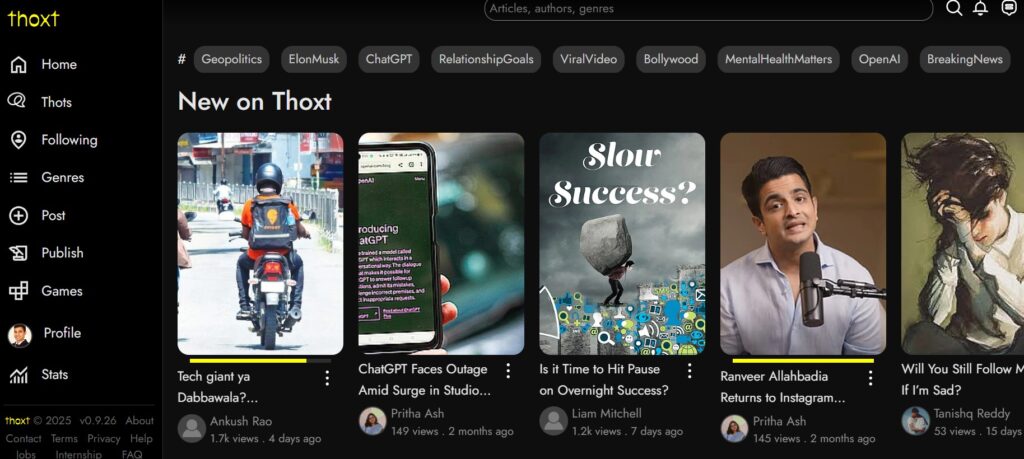The height and width of the screenshot is (459, 1024).
Task: Open title Is it Time to Hit Pause
Action: click(604, 380)
